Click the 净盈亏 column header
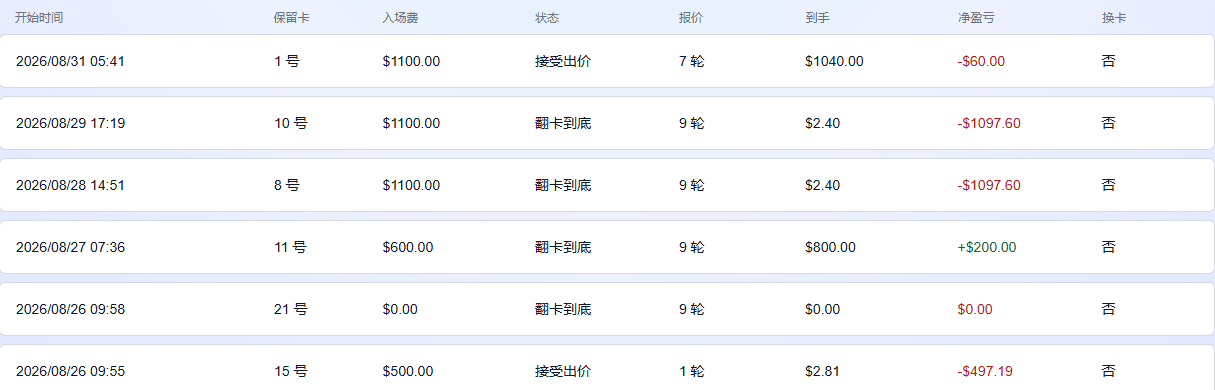Screen dimensions: 1215x390 pos(976,18)
